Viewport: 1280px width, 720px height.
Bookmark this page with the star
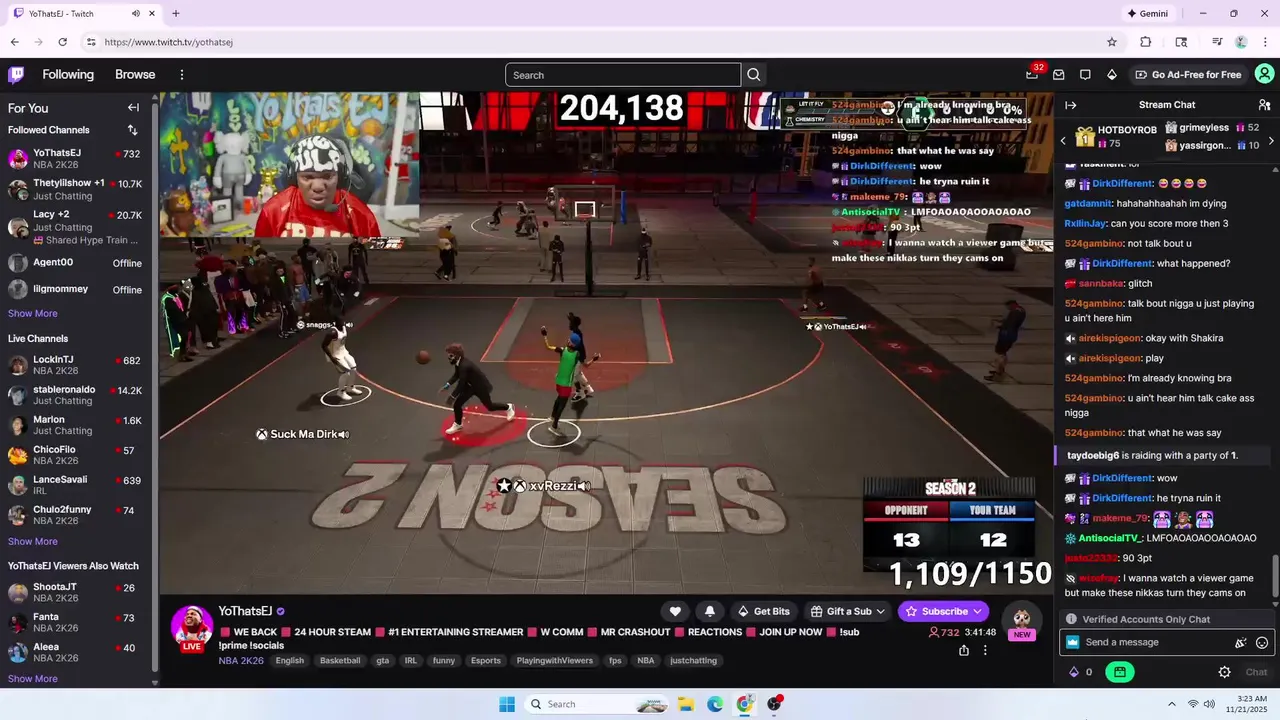pos(1111,42)
